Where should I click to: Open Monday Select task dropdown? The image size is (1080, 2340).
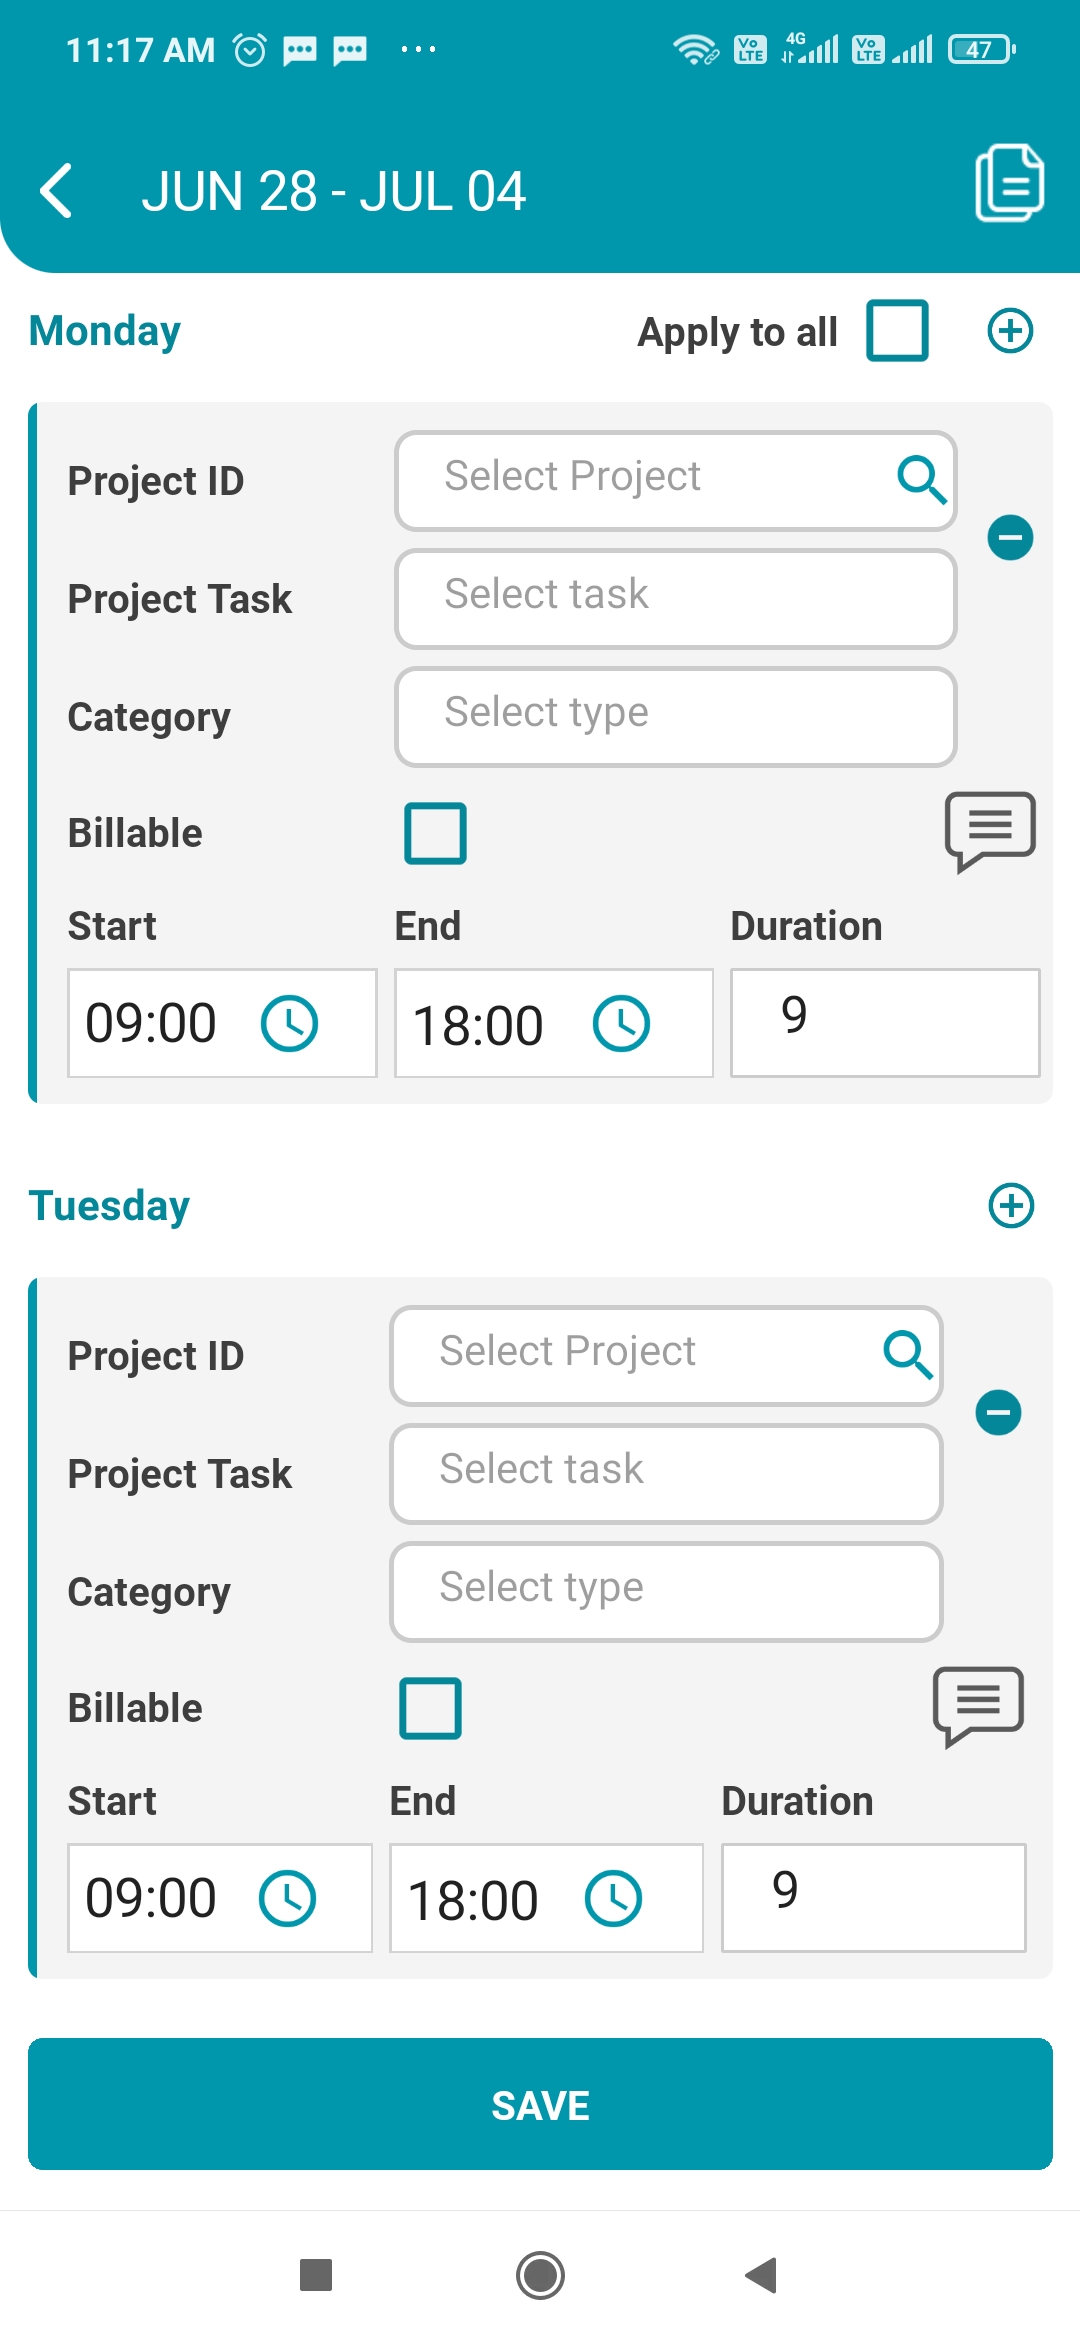(x=676, y=598)
